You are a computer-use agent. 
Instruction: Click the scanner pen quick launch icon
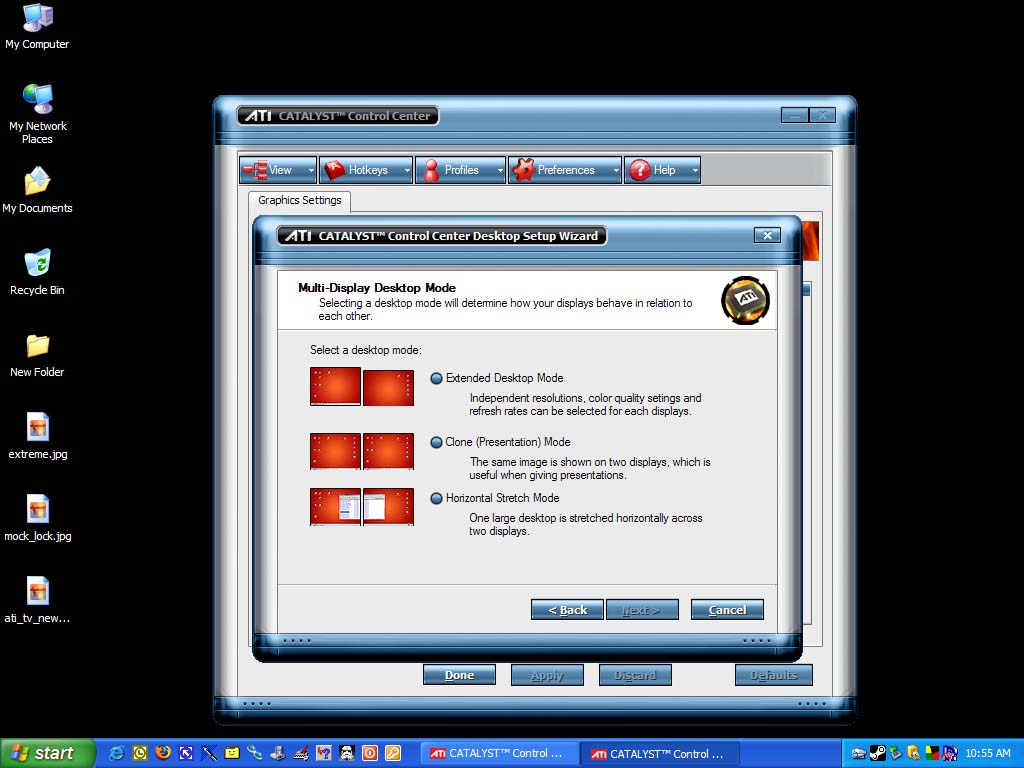pyautogui.click(x=301, y=753)
